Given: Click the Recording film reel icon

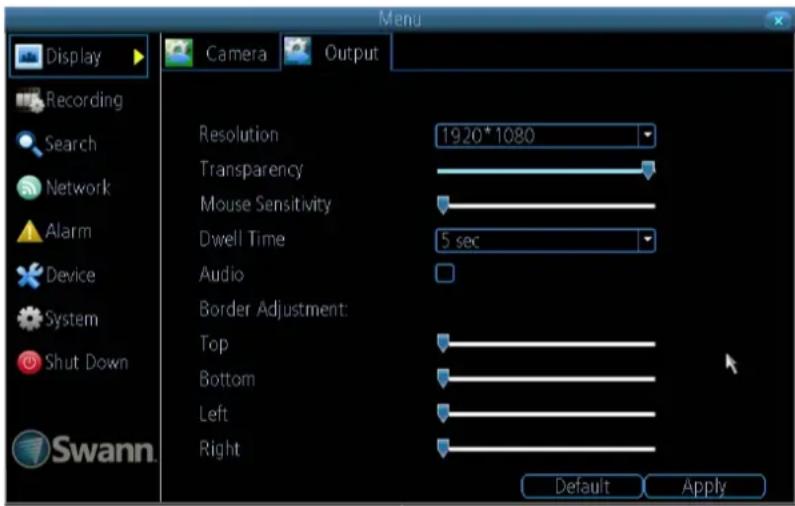Looking at the screenshot, I should coord(29,100).
